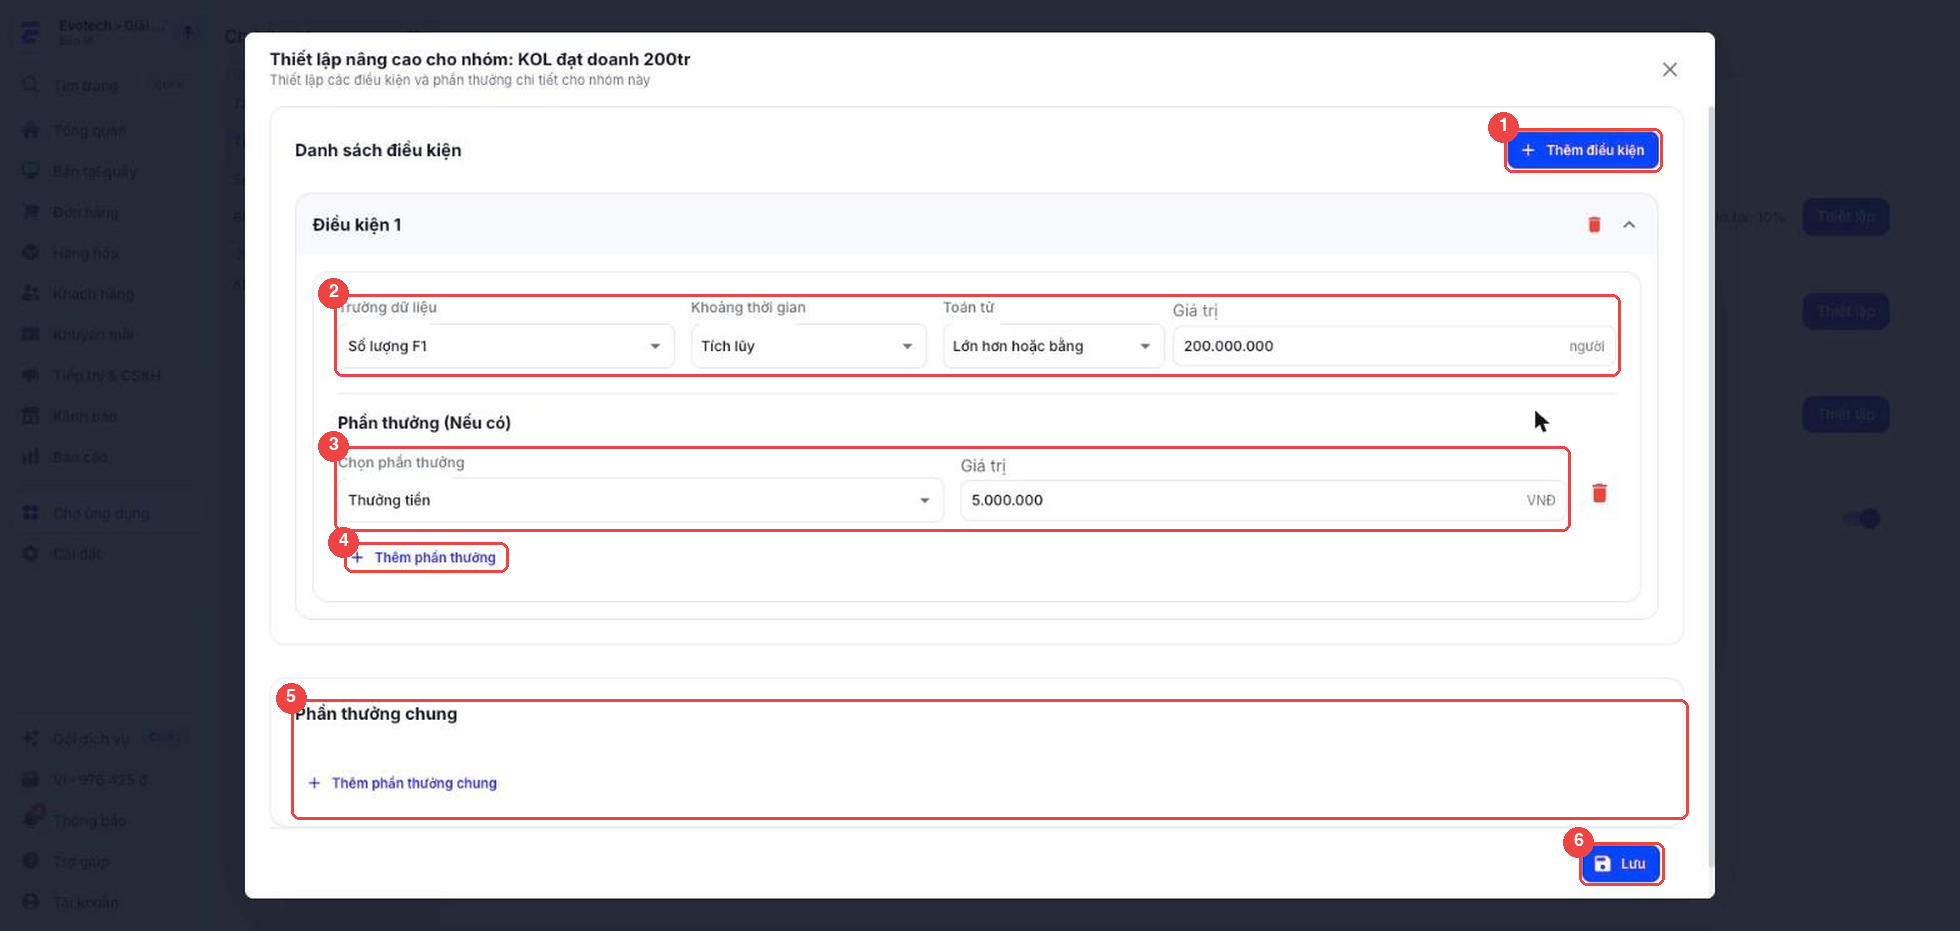Click Thêm phần thưởng chung link
This screenshot has width=1960, height=931.
pyautogui.click(x=403, y=783)
